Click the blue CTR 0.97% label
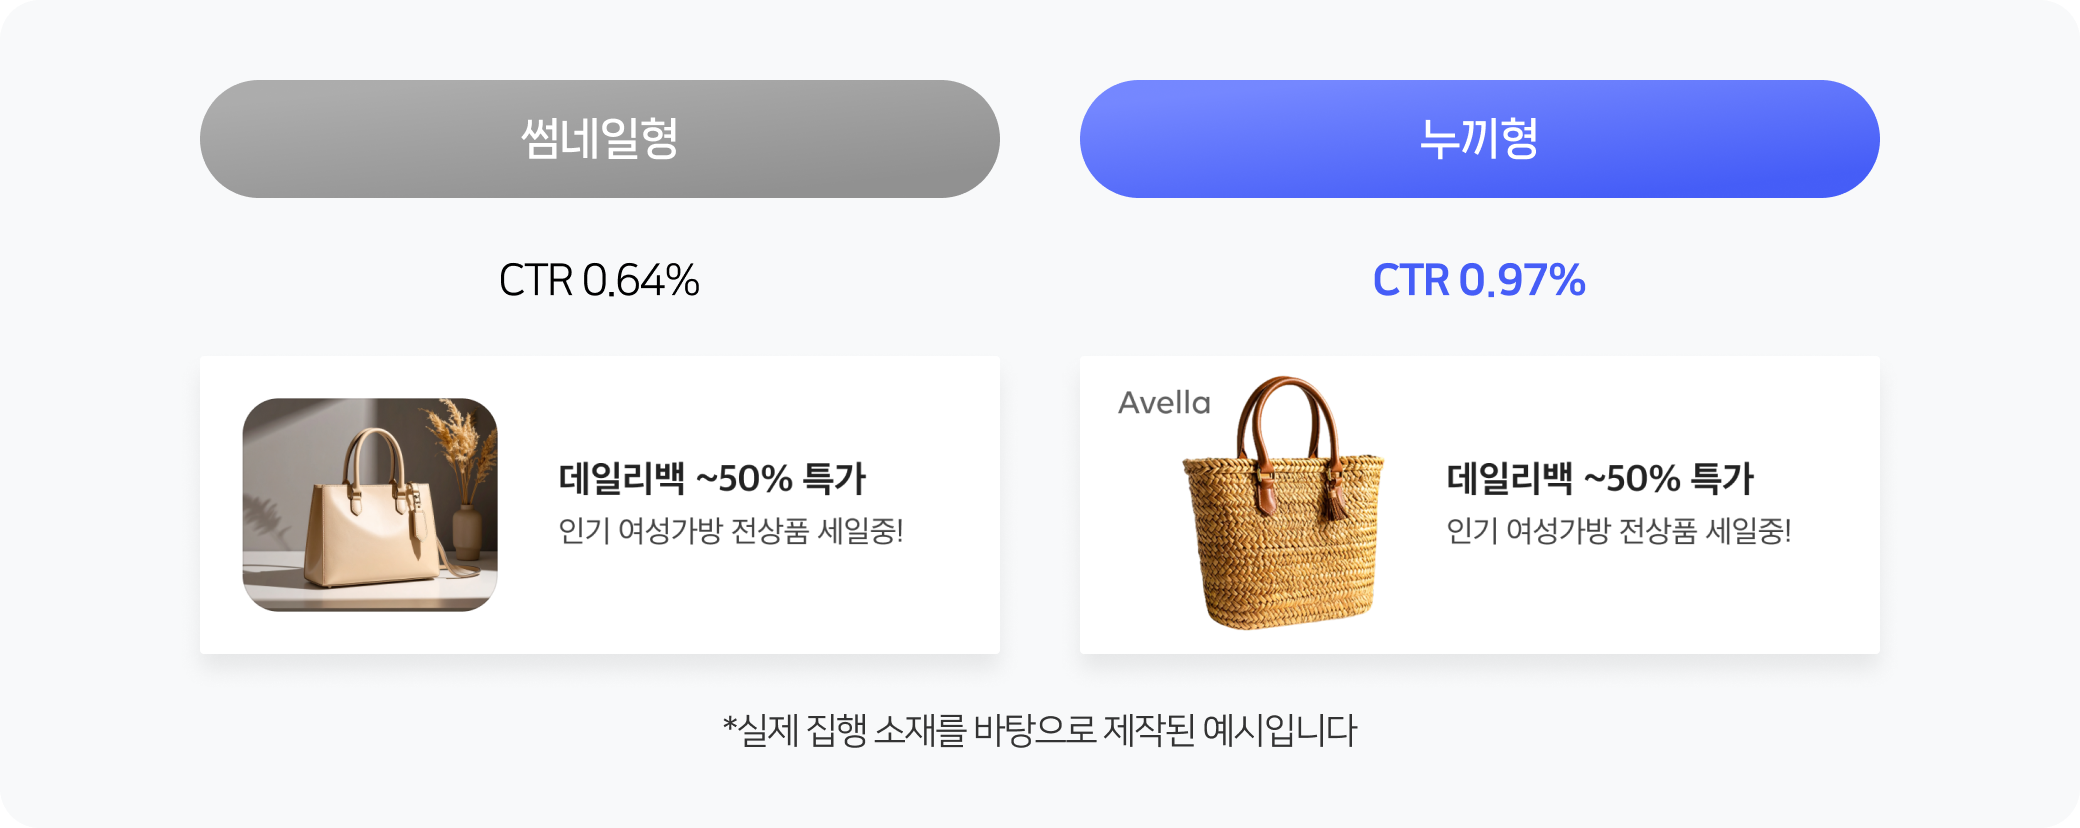 coord(1479,280)
